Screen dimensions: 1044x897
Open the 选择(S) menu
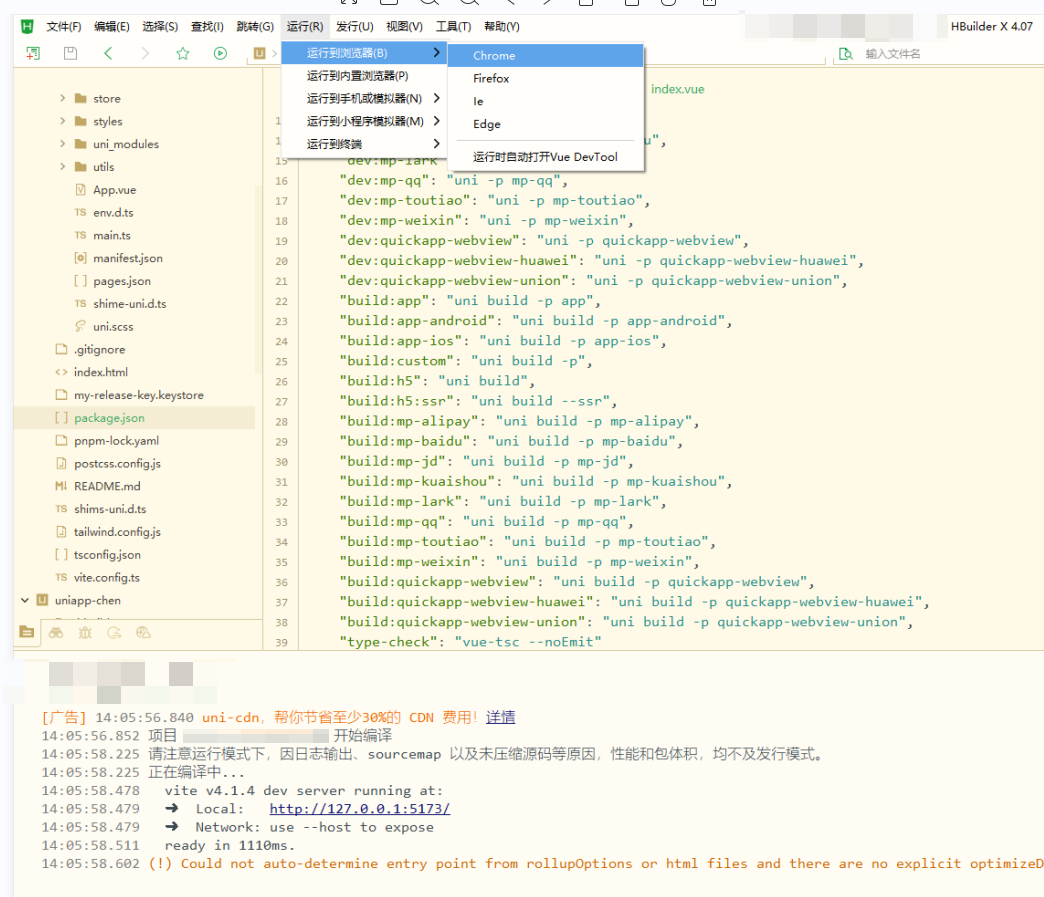coord(160,27)
